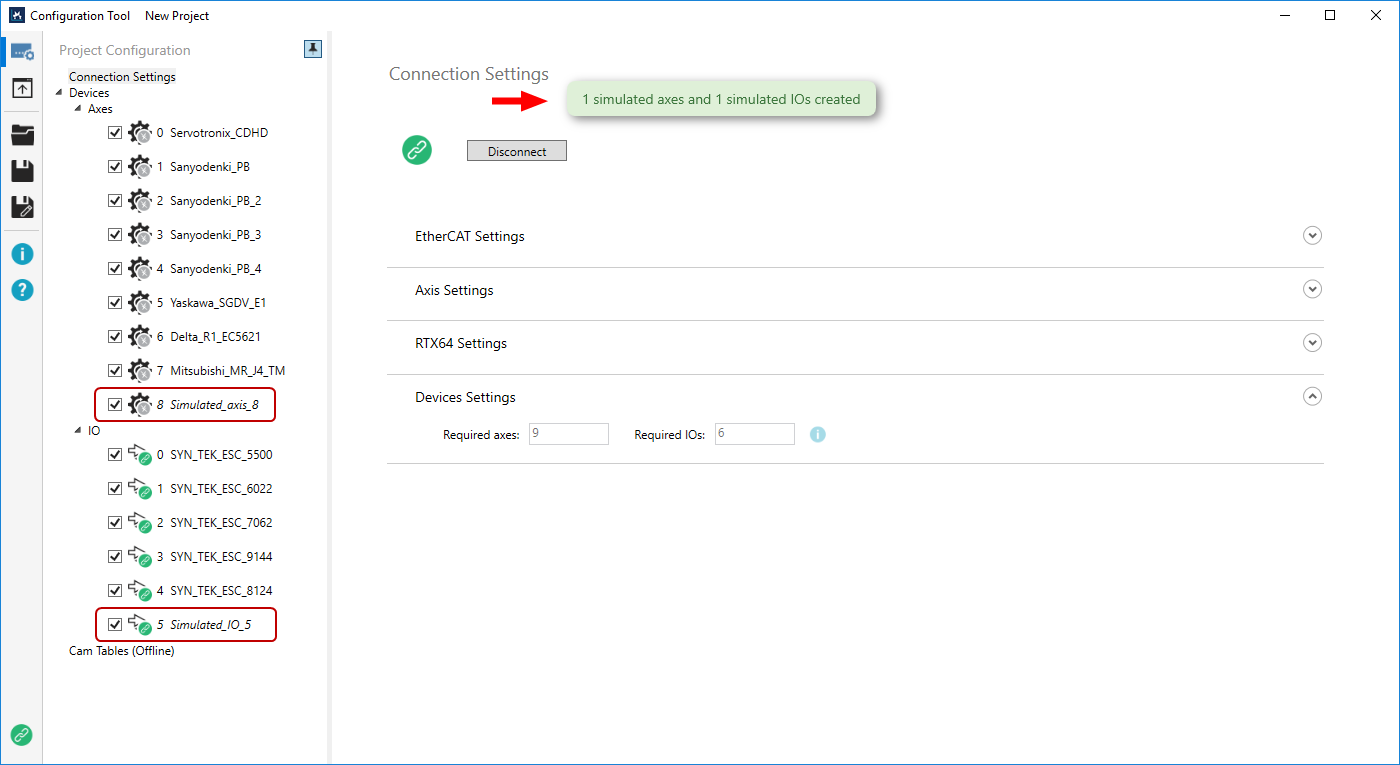
Task: Click the EtherCAT Settings heading
Action: pos(470,237)
